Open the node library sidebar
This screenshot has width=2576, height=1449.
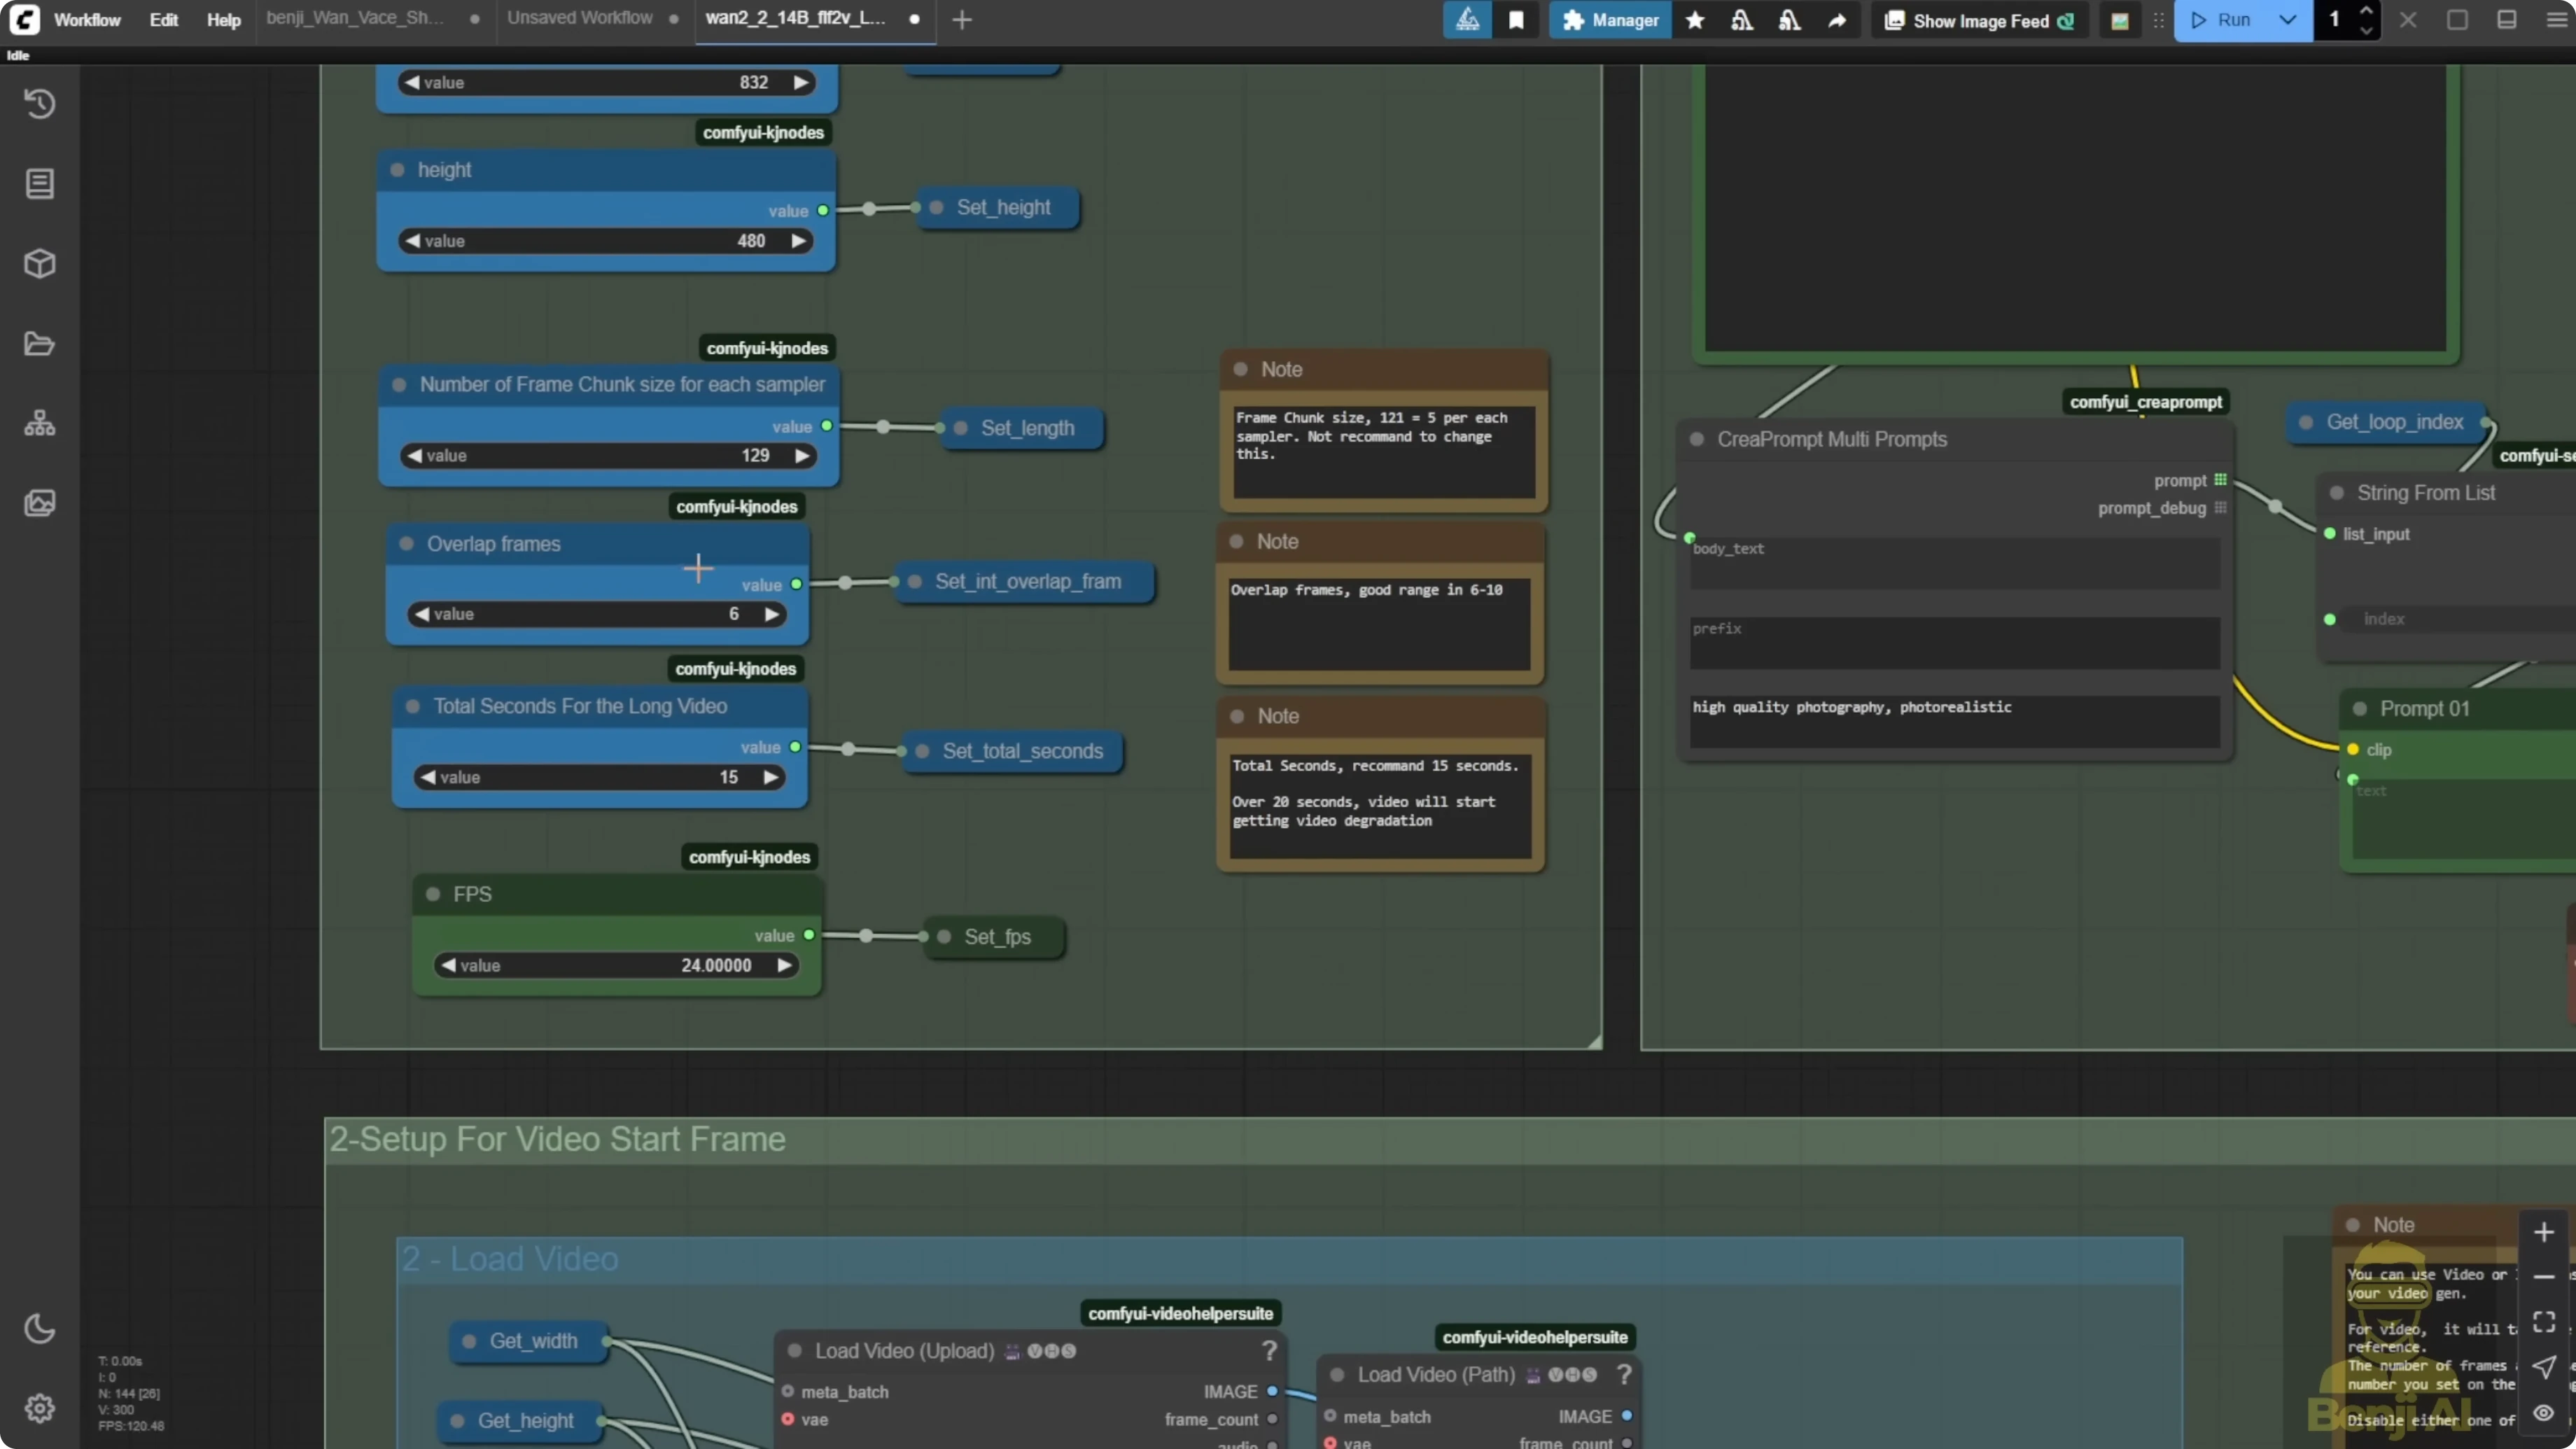click(x=40, y=184)
